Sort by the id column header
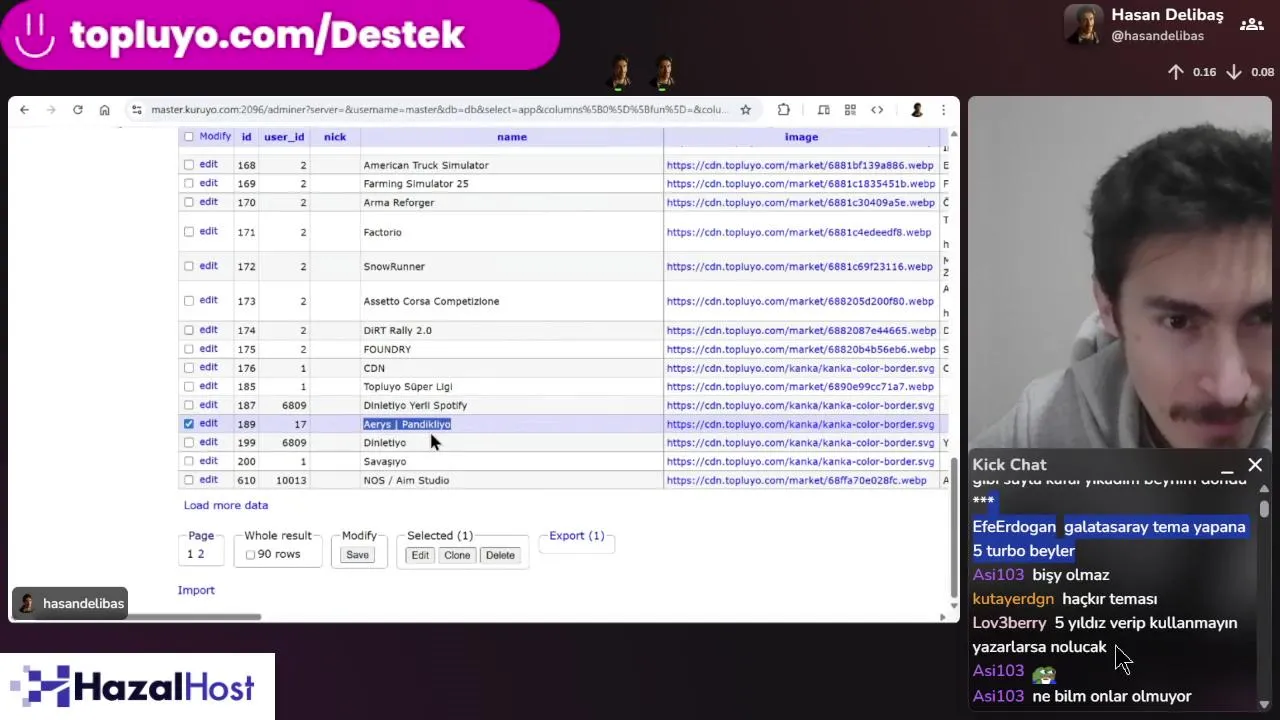This screenshot has height=720, width=1280. (246, 137)
